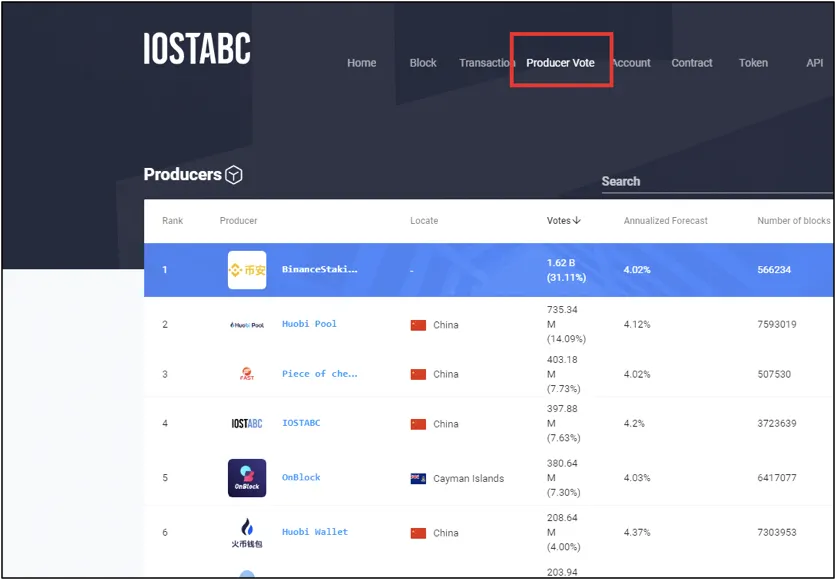836x580 pixels.
Task: Click the 735.34 M (14.09%) votes value
Action: click(x=566, y=325)
